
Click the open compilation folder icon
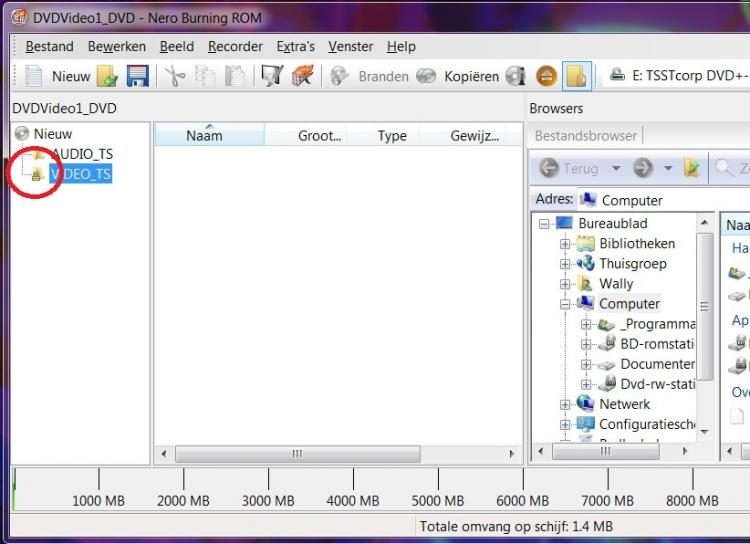coord(107,76)
